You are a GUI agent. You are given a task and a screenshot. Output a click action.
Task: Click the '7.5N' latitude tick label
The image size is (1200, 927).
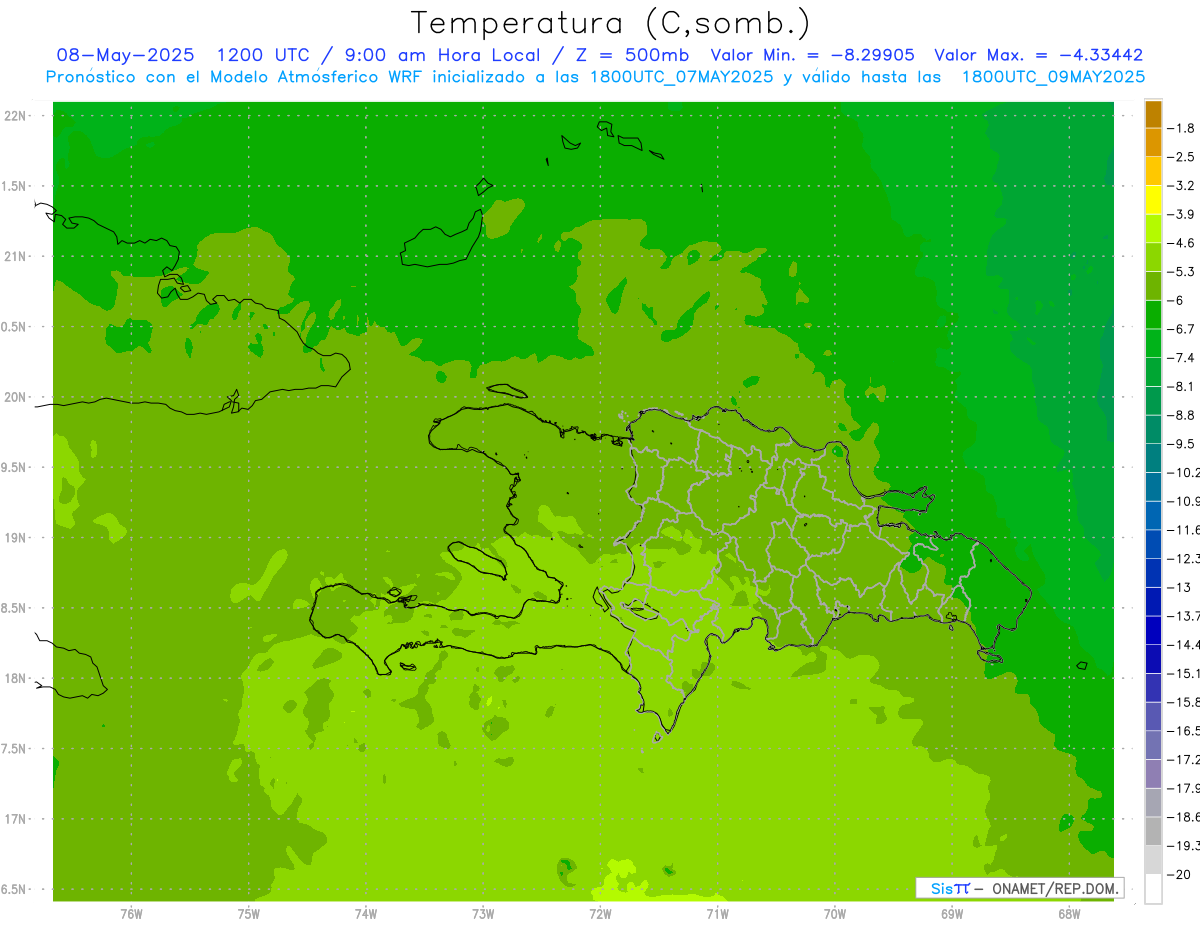click(13, 749)
